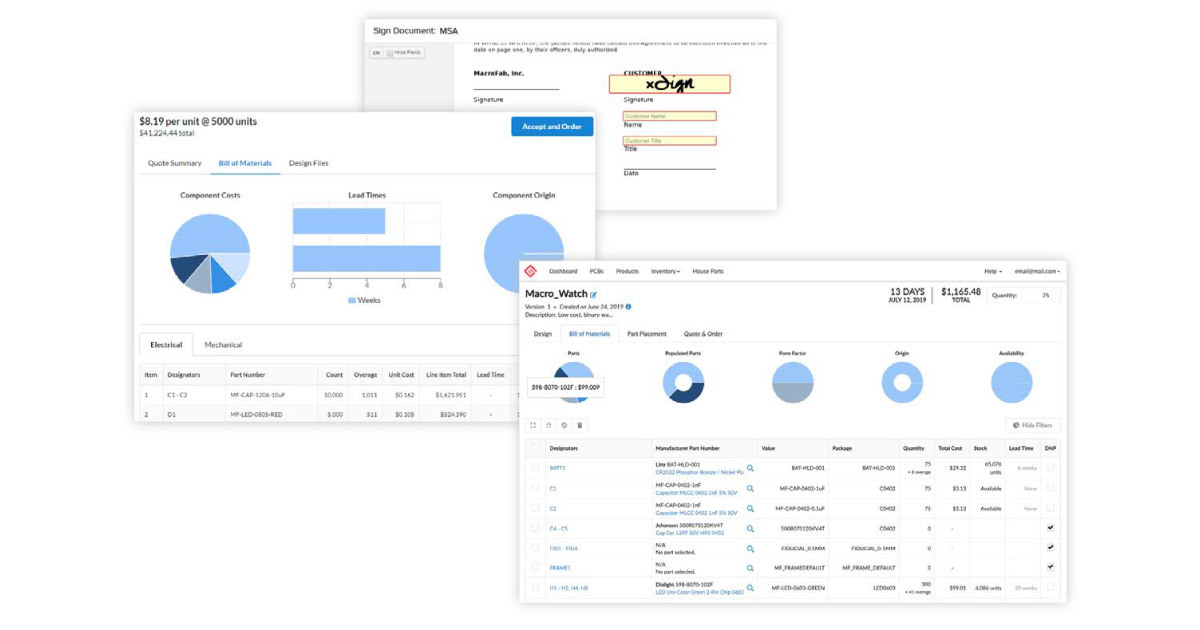Viewport: 1200px width, 630px height.
Task: Click the pencil icon to rename Macro_Watch
Action: (592, 294)
